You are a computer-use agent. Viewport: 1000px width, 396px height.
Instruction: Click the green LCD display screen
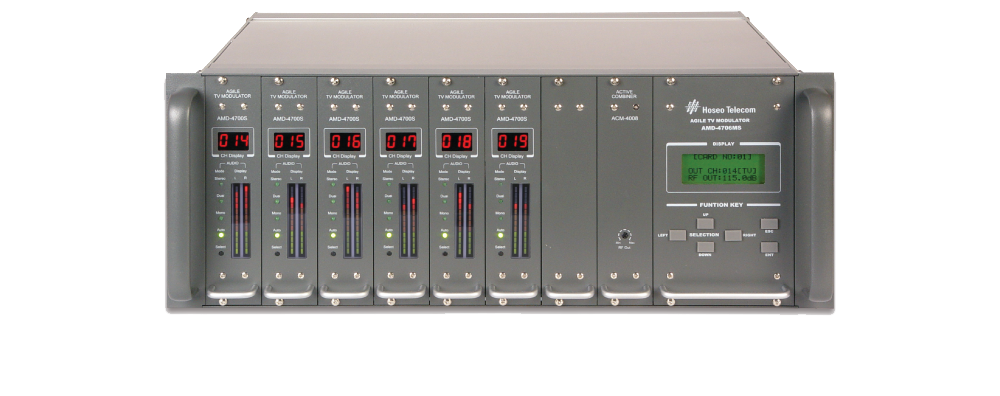723,169
